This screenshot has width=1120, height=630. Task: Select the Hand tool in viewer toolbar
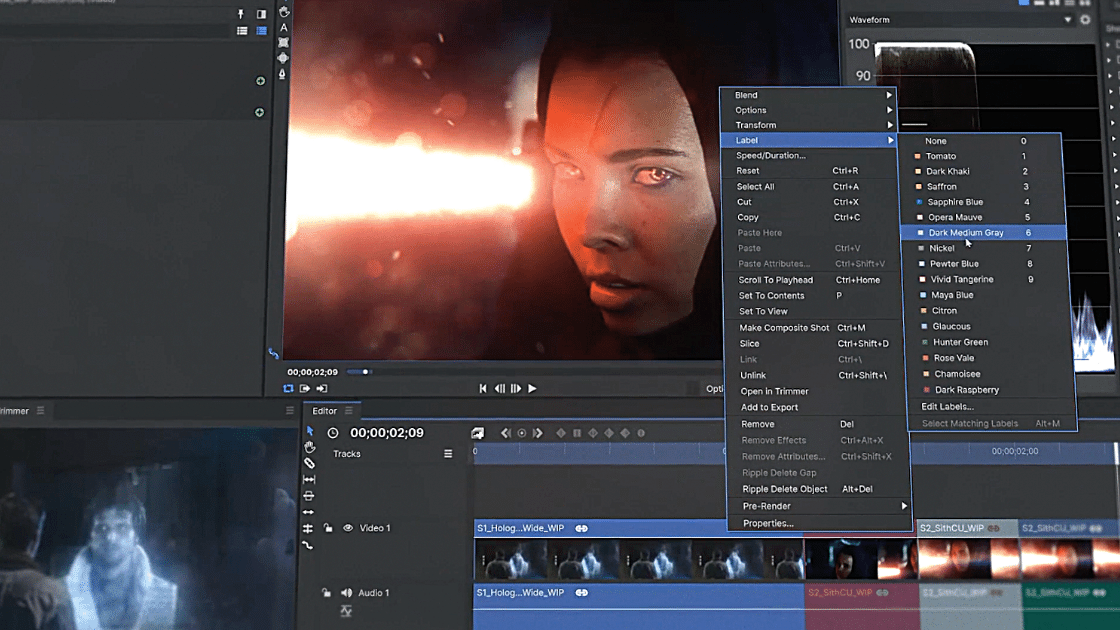click(284, 12)
